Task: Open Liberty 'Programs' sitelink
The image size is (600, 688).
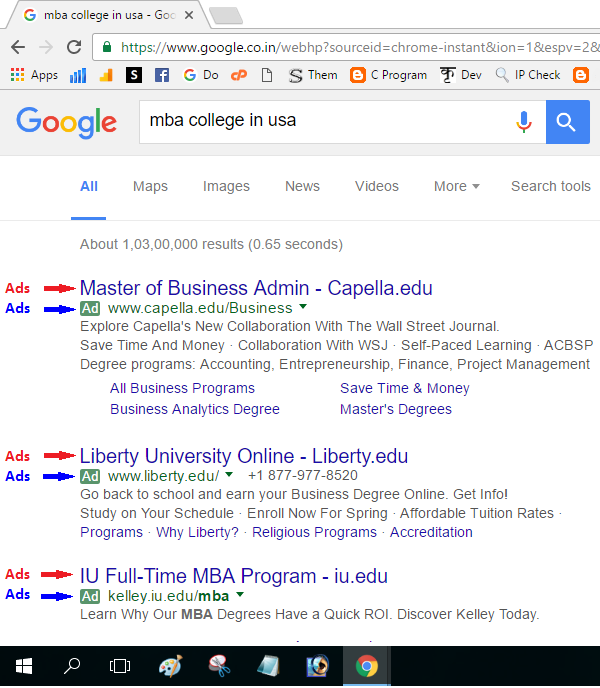Action: pos(111,532)
